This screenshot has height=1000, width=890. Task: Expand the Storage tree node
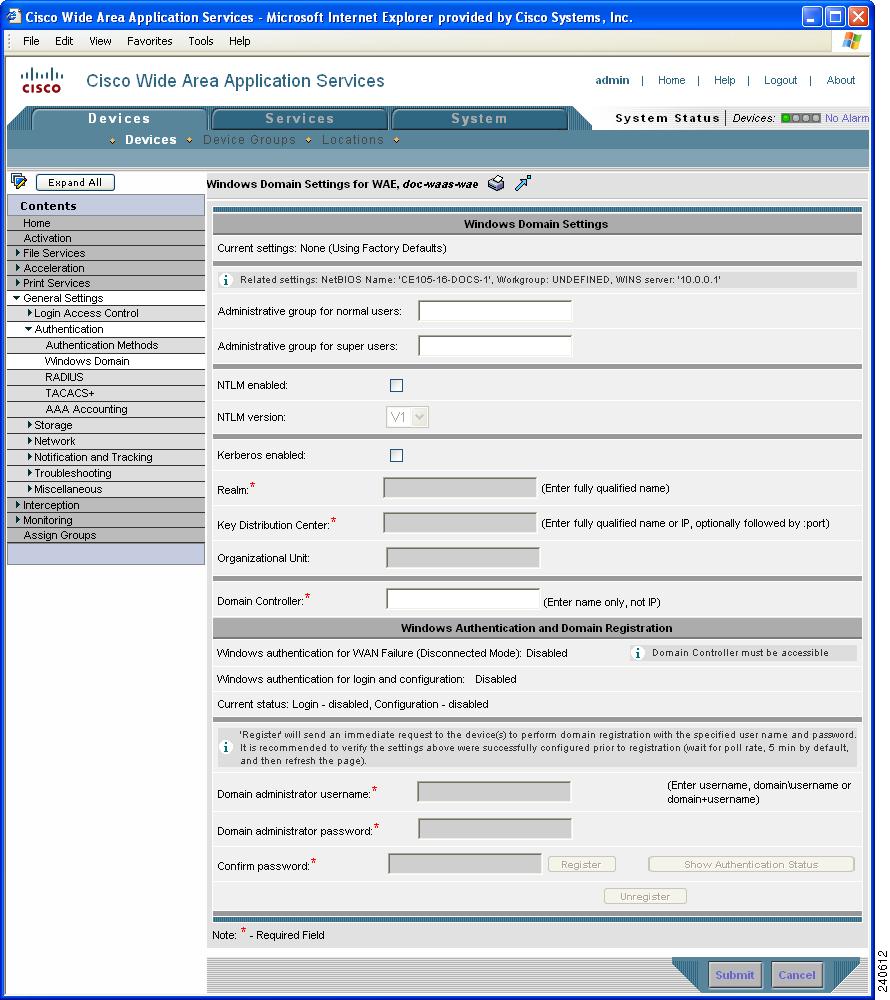pos(29,425)
